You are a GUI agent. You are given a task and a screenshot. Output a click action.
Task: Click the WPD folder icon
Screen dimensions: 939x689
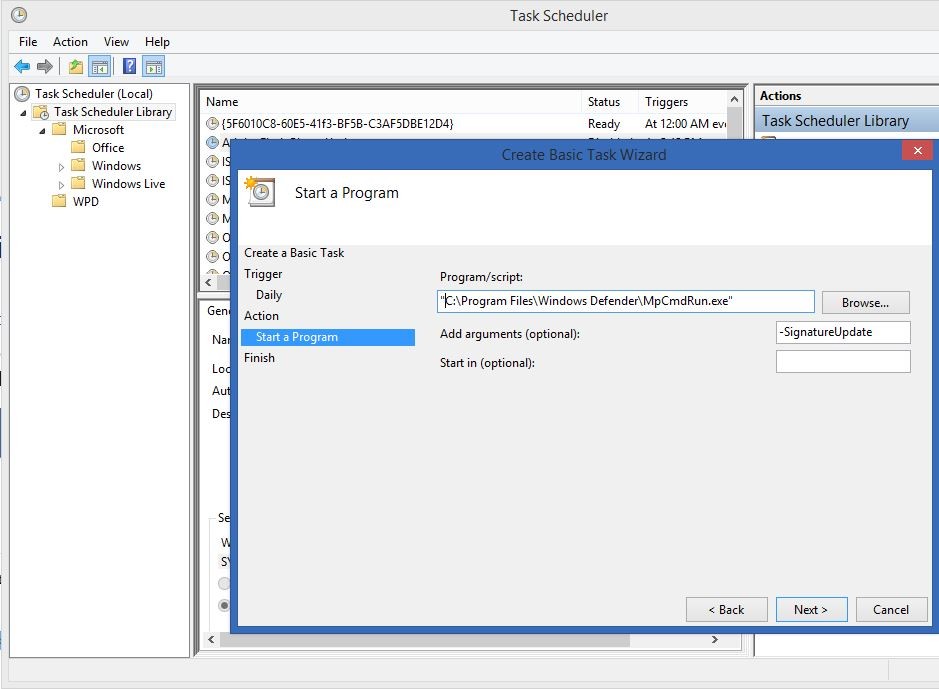tap(59, 202)
